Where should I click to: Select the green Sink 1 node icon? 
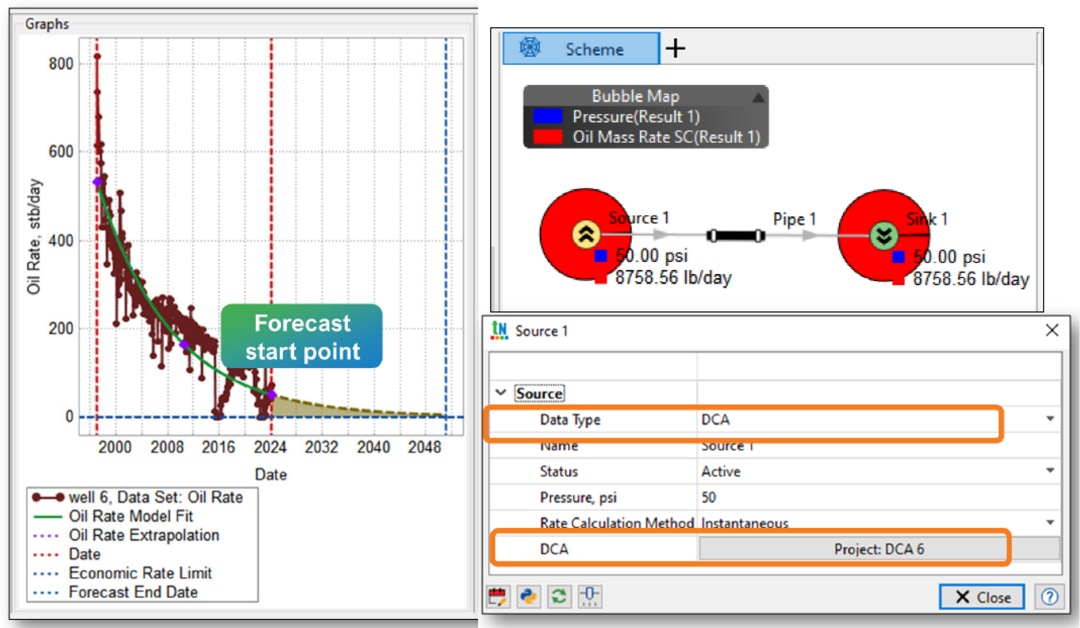[x=883, y=236]
